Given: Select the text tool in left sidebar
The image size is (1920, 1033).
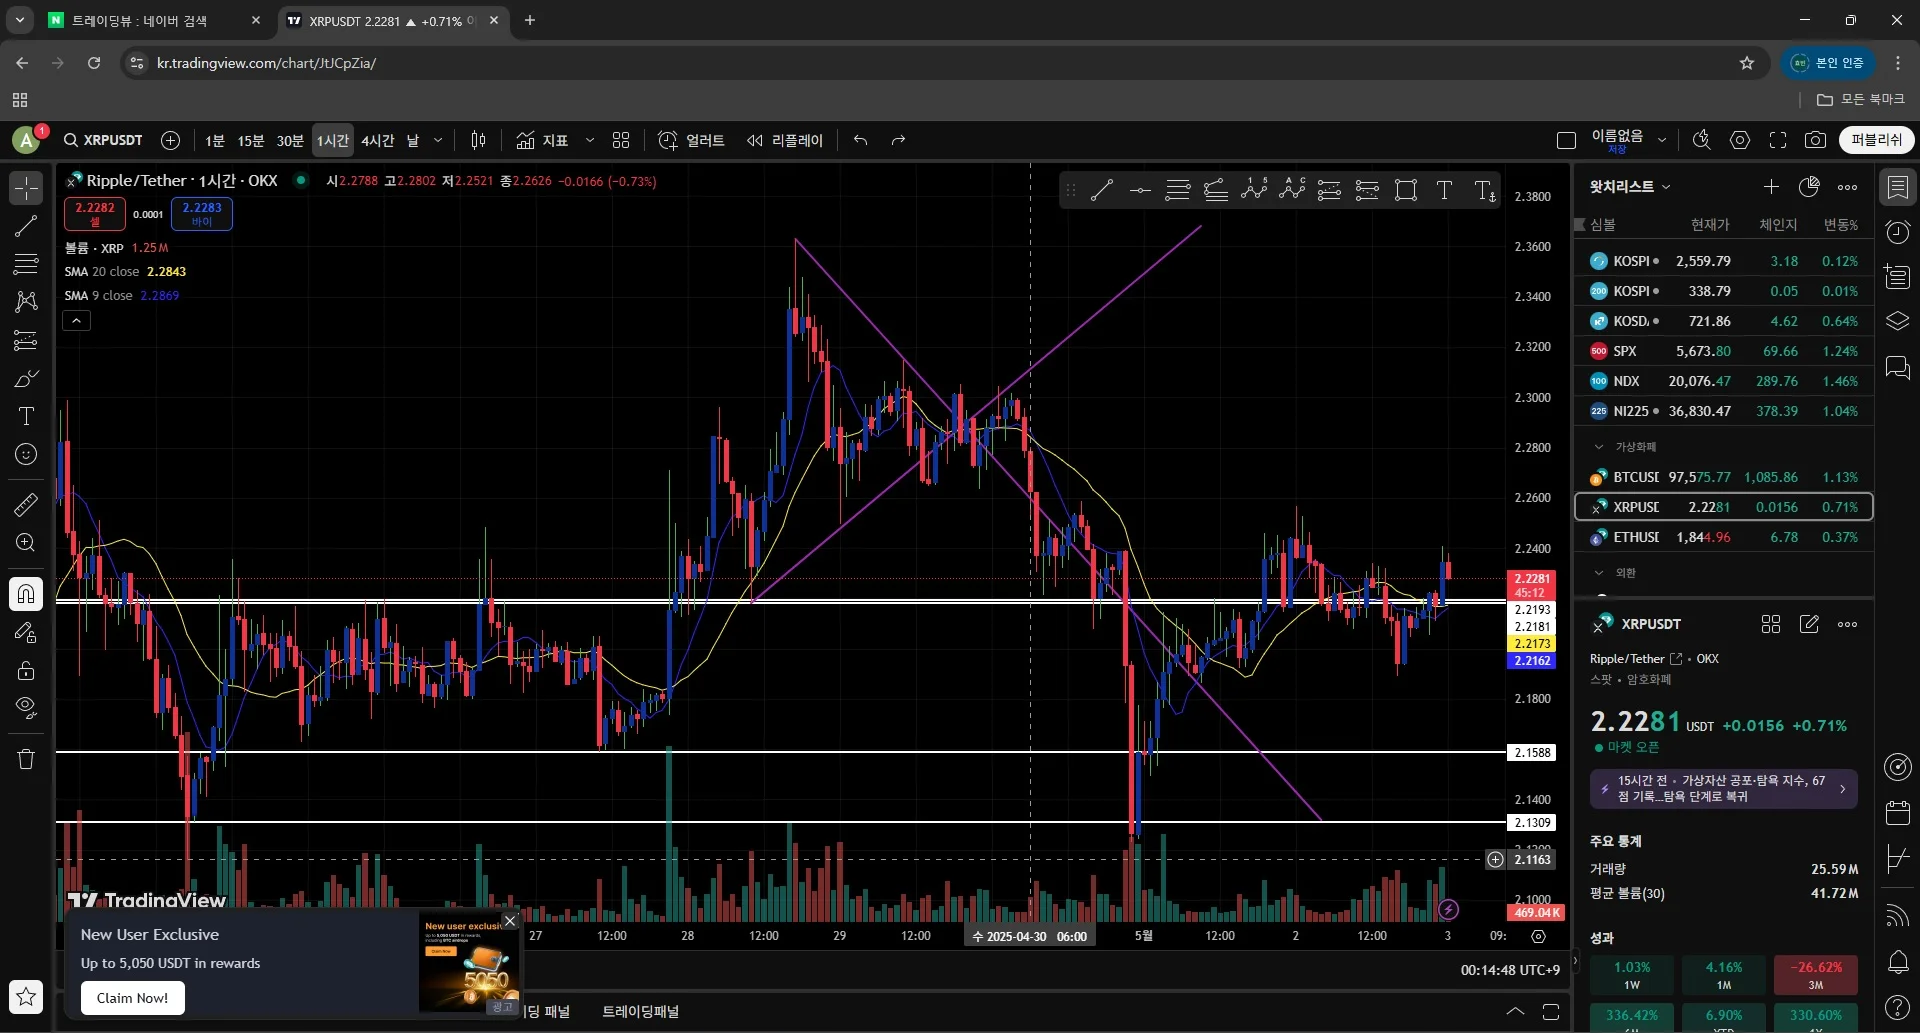Looking at the screenshot, I should click(x=26, y=416).
